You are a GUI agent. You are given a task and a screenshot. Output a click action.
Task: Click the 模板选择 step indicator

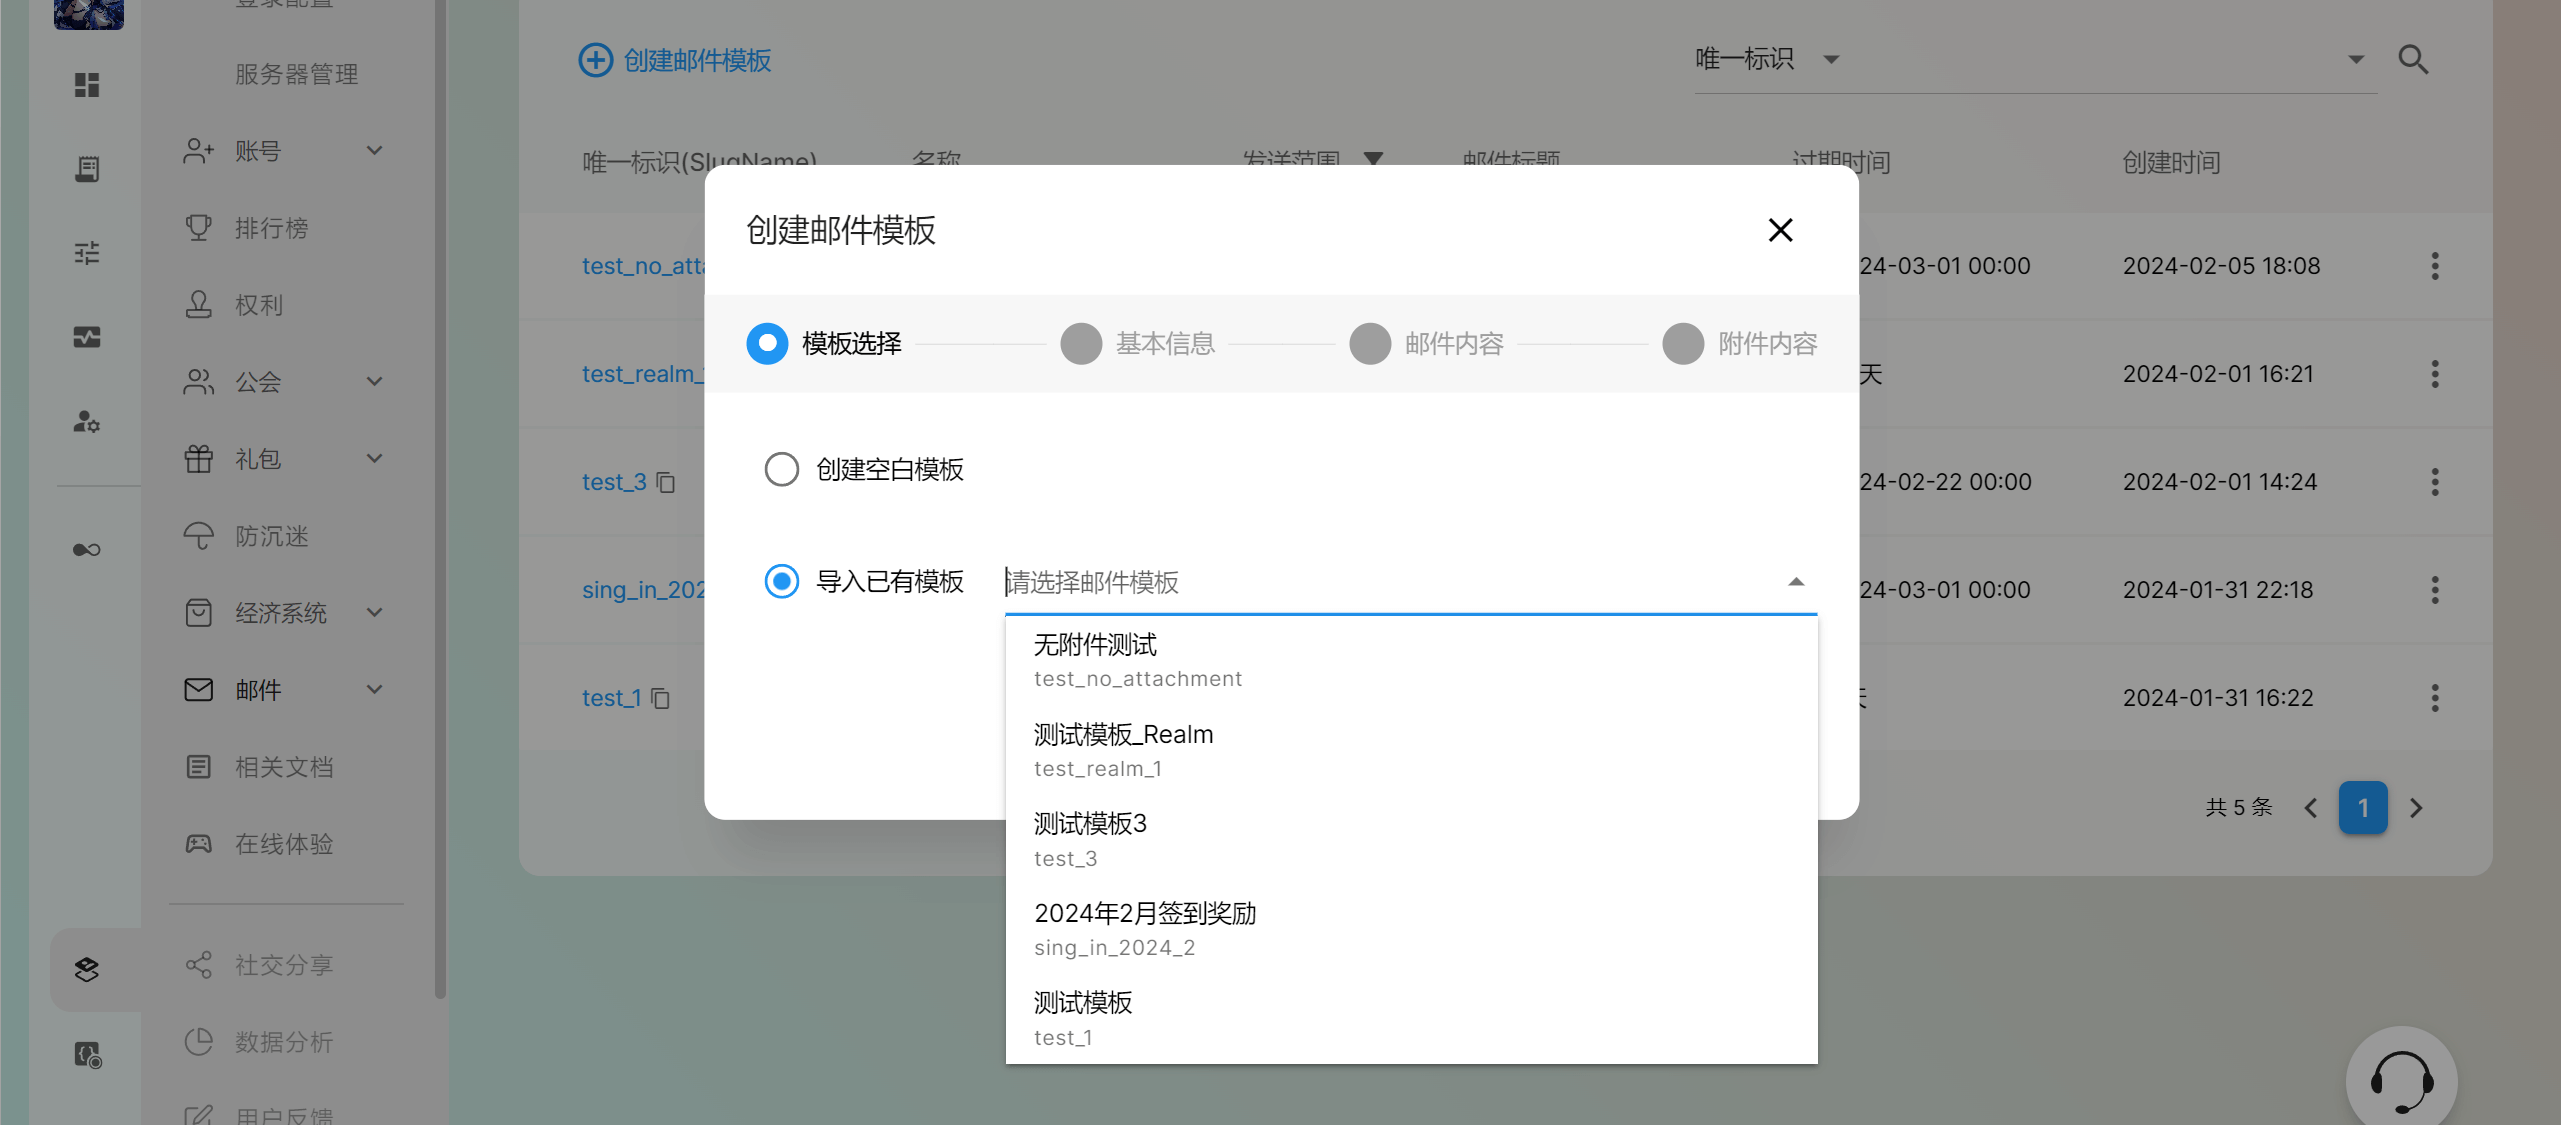pyautogui.click(x=767, y=344)
